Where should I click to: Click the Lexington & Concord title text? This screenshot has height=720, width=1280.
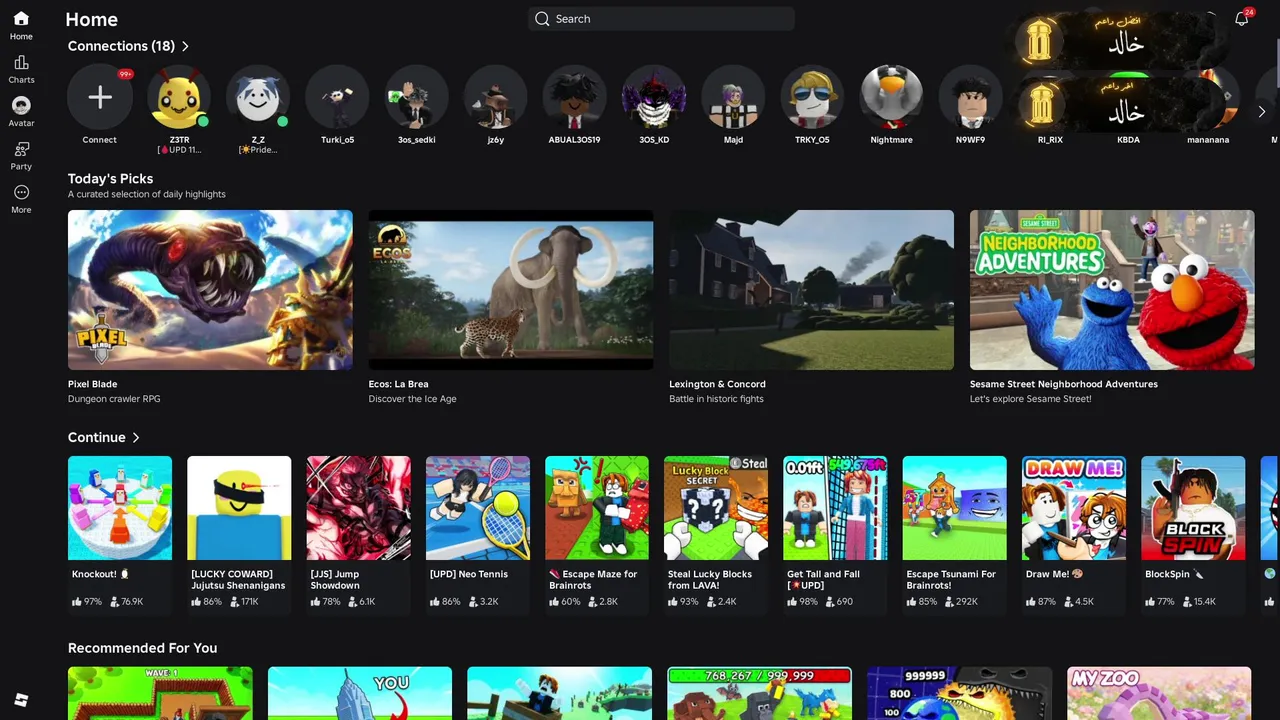(717, 384)
